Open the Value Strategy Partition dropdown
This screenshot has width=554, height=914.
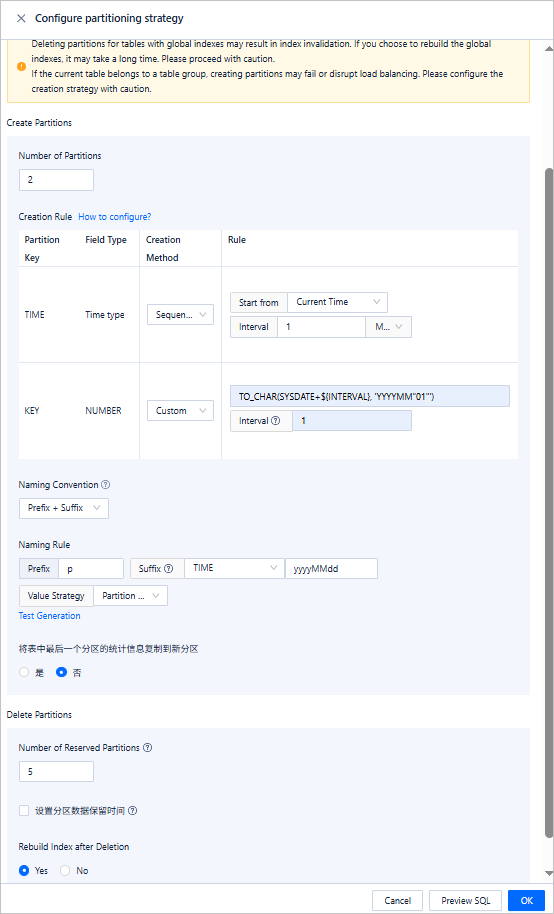[x=131, y=596]
